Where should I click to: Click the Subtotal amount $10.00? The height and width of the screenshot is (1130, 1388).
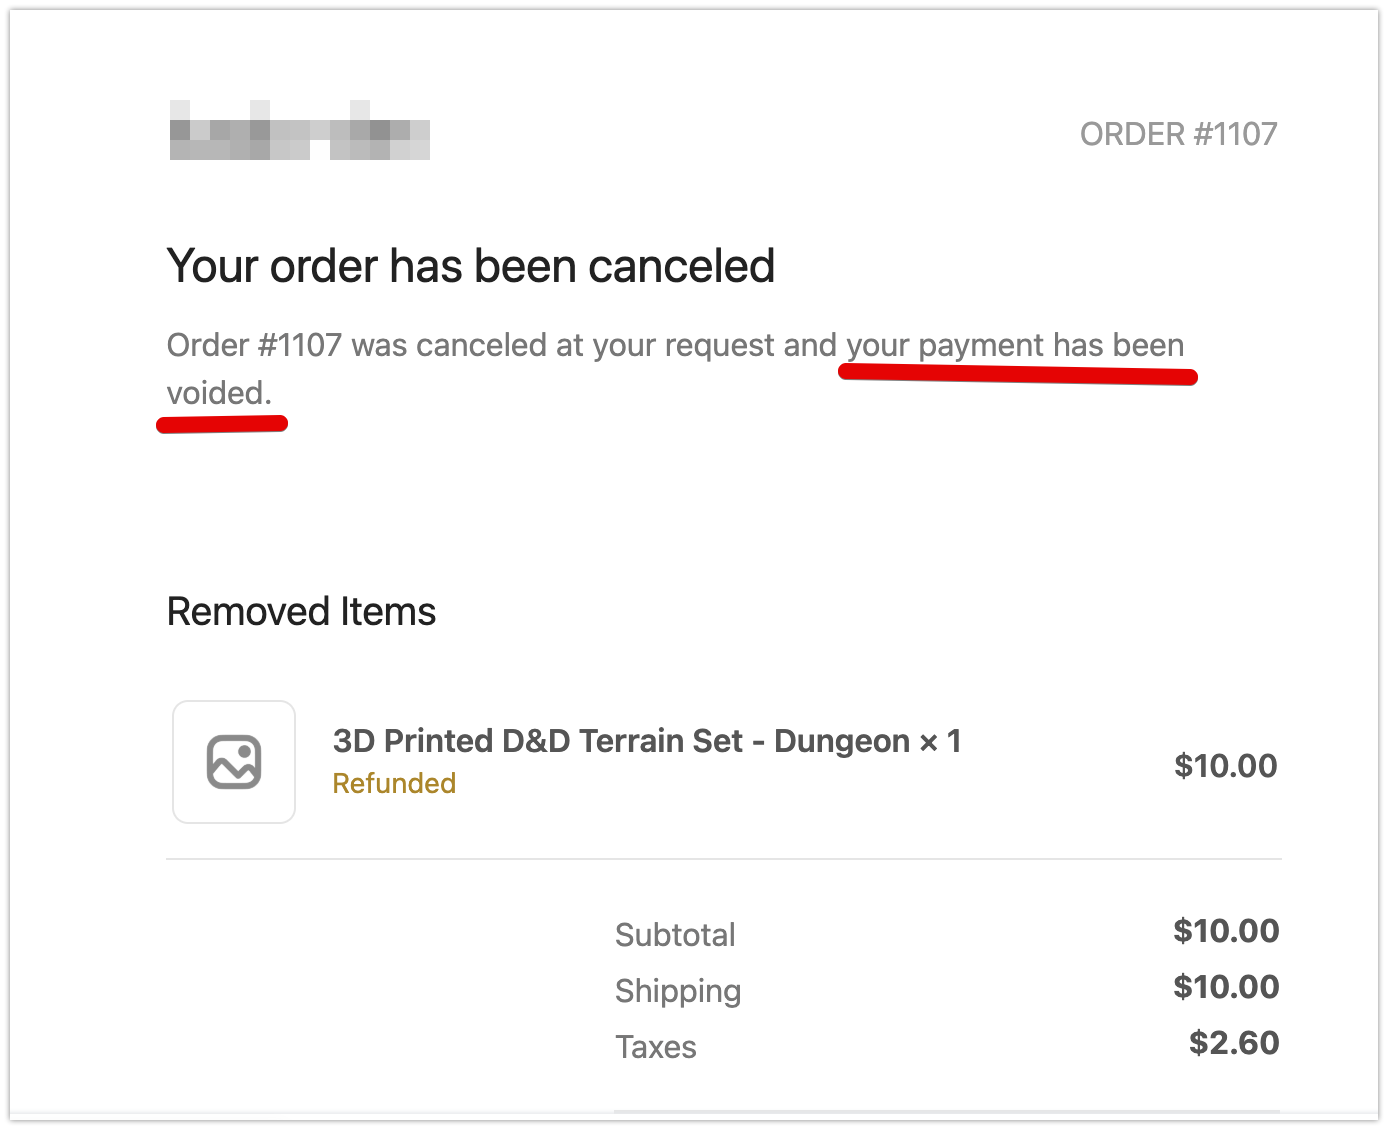click(x=1226, y=931)
